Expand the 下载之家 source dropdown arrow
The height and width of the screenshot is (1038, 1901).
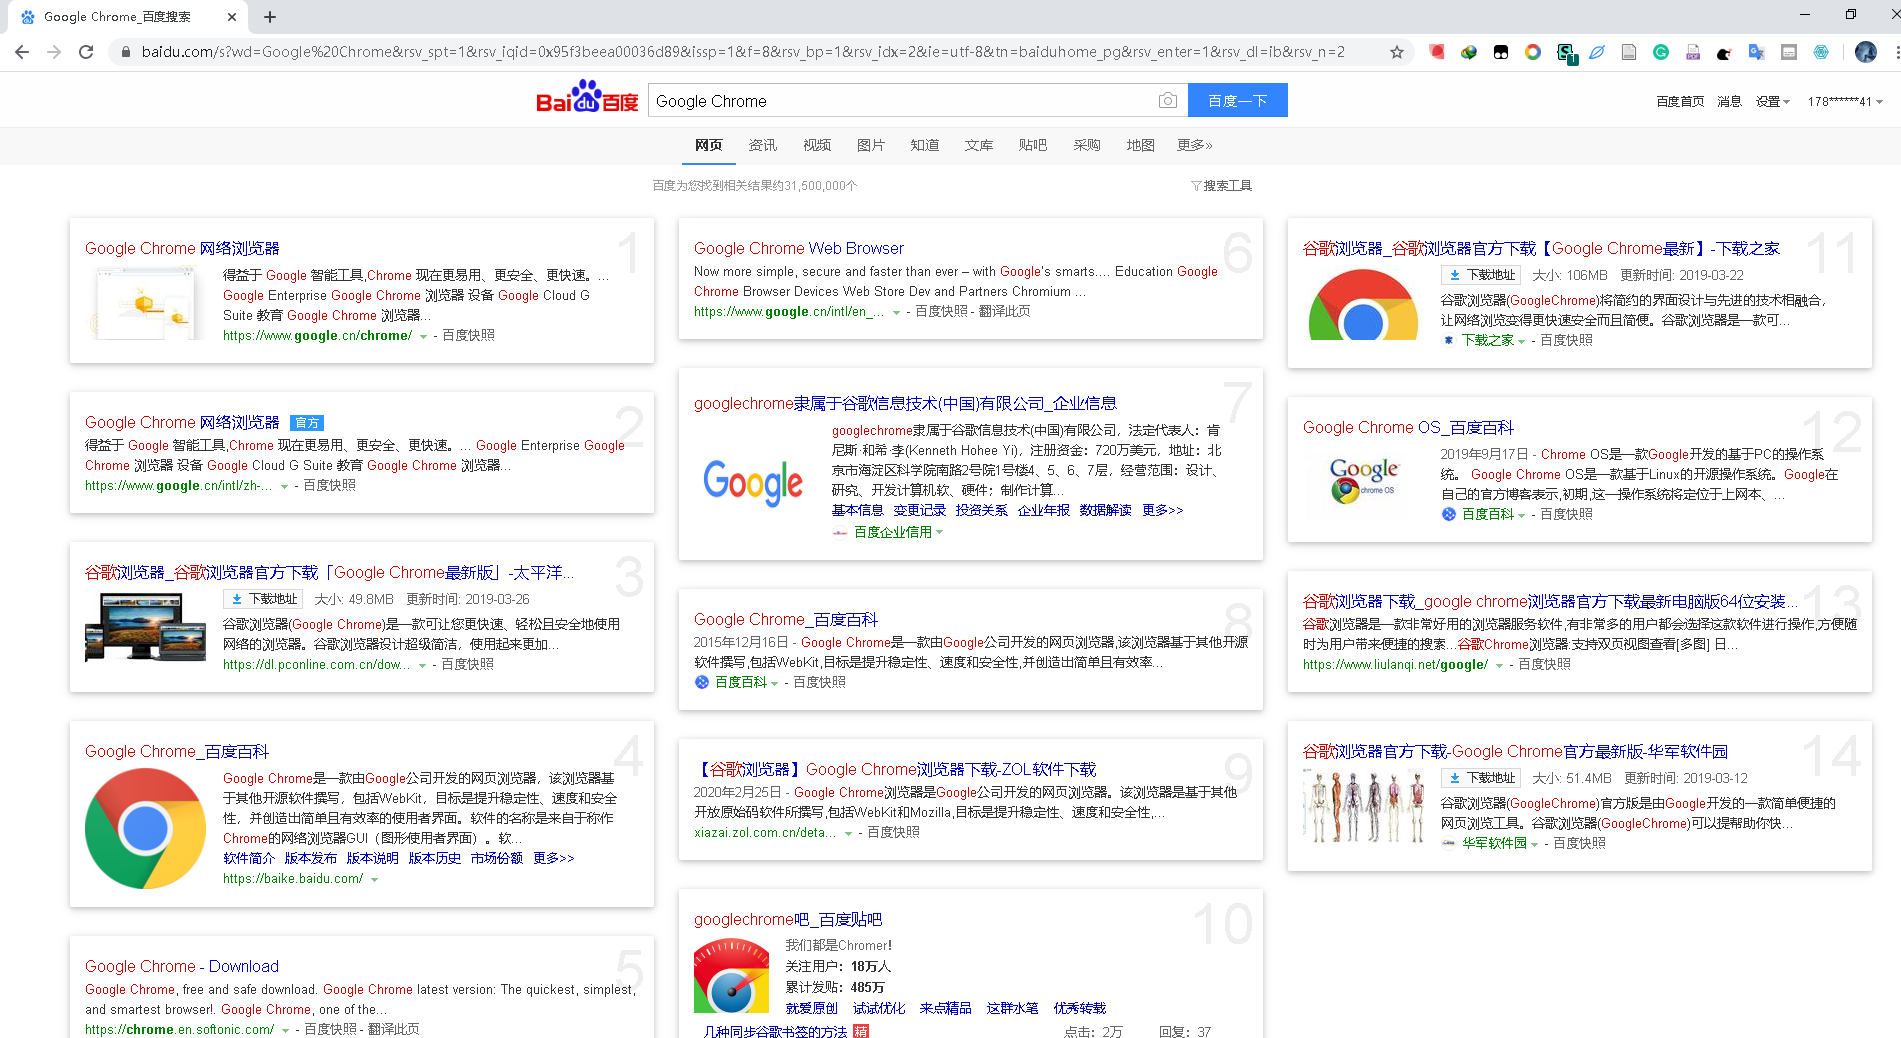coord(1521,341)
